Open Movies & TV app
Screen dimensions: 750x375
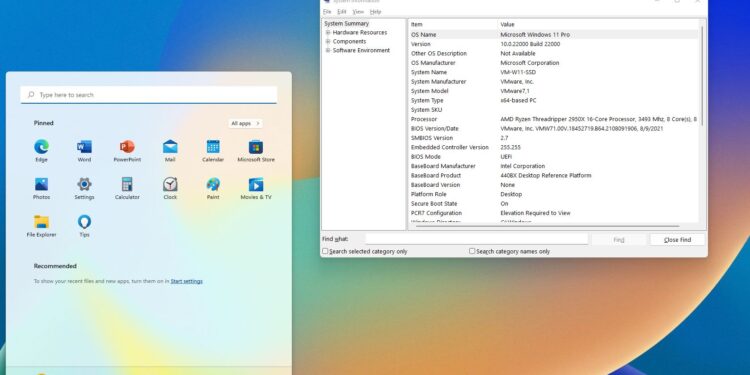[x=256, y=184]
